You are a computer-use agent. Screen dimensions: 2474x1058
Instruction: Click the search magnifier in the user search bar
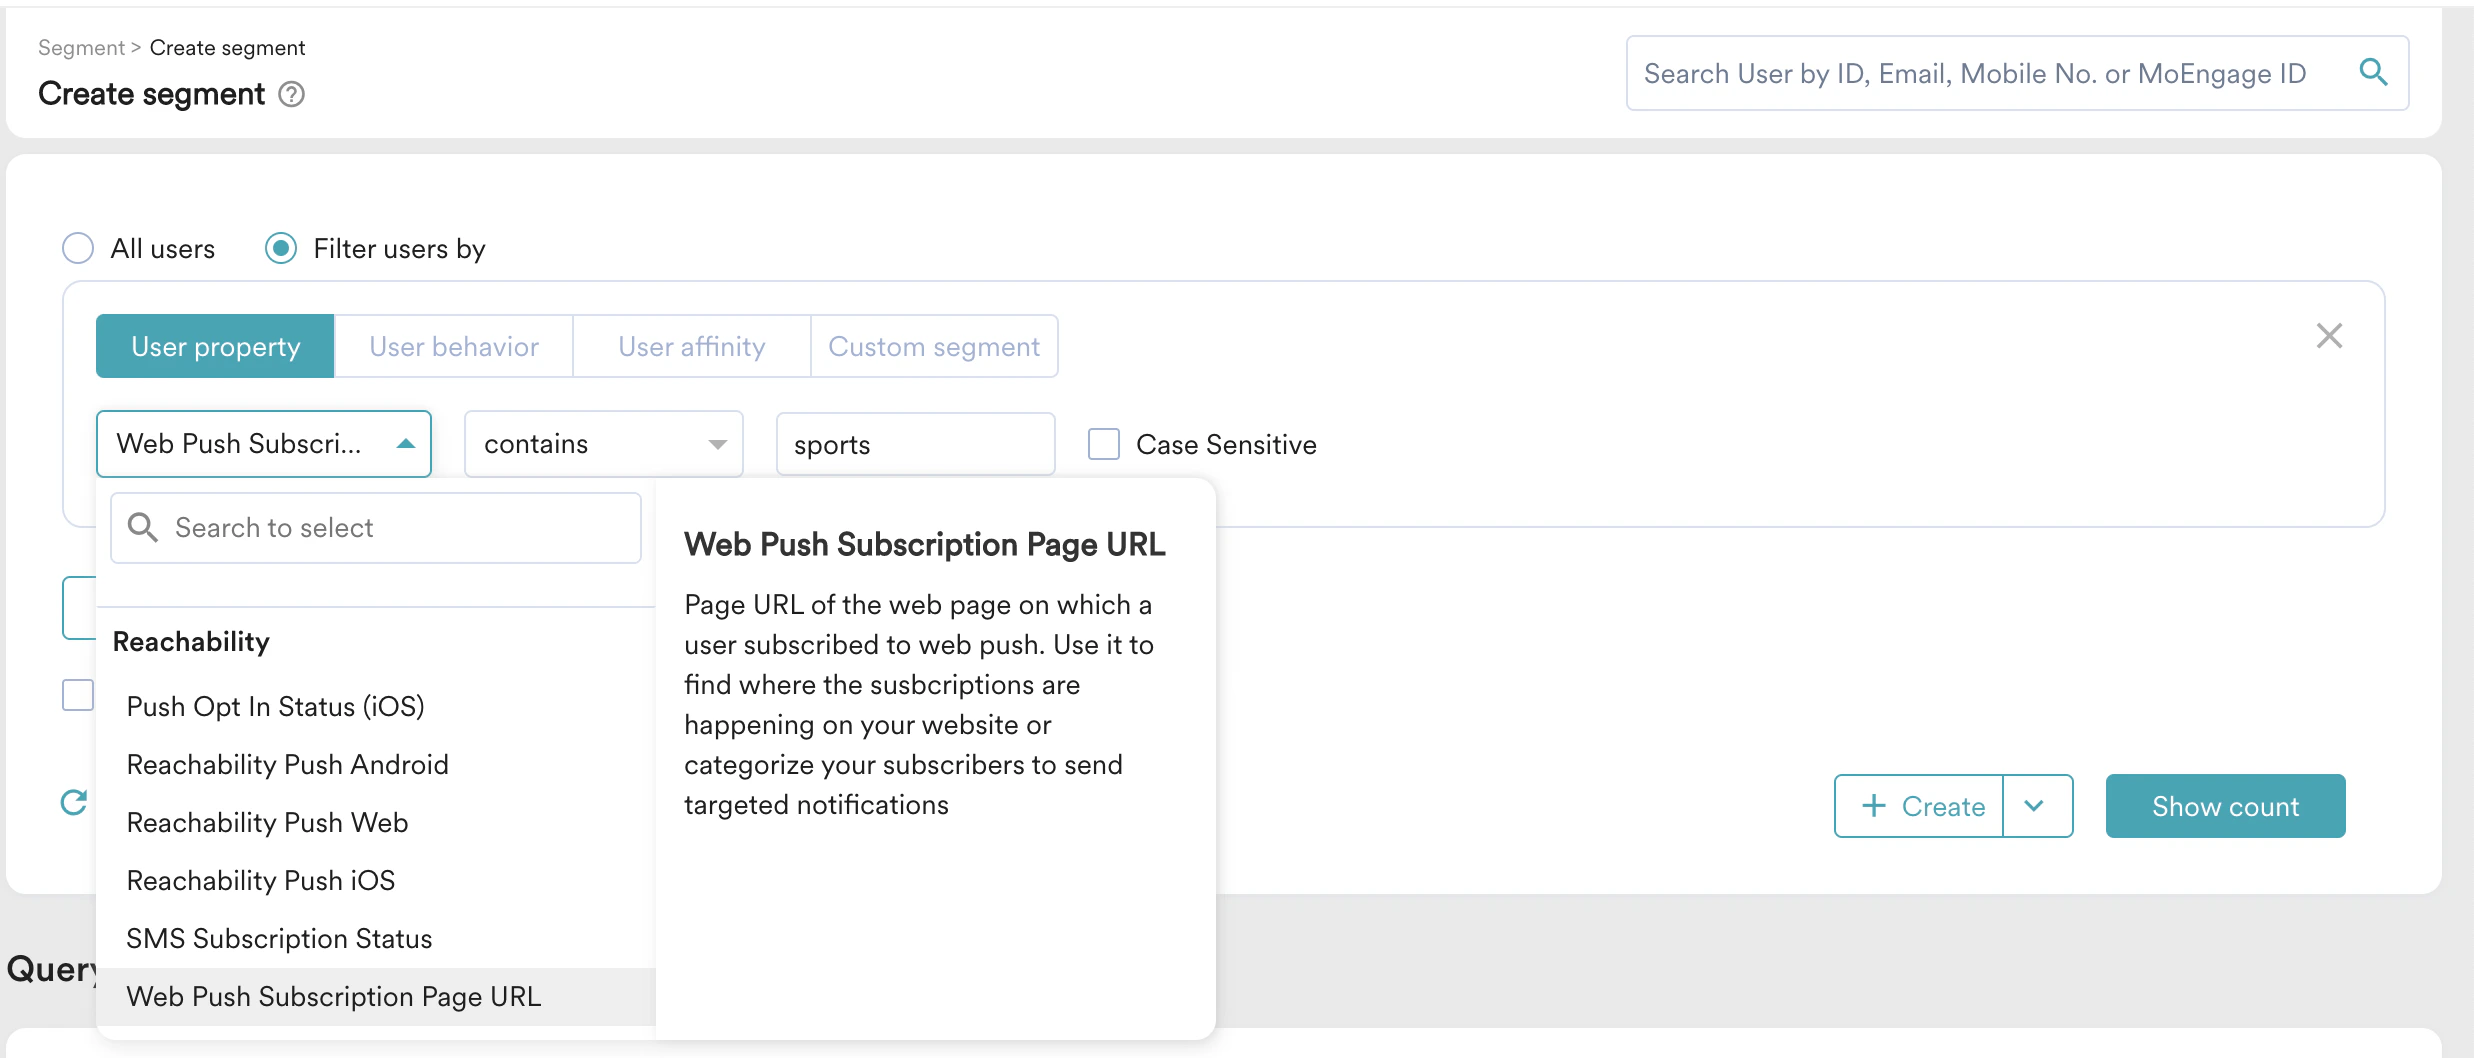2375,72
